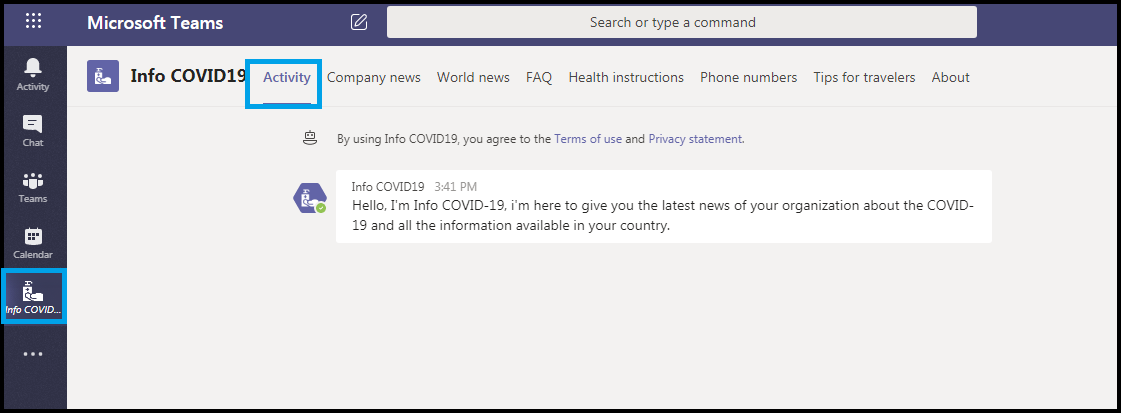The width and height of the screenshot is (1121, 413).
Task: Open Tips for travelers tab
Action: [864, 77]
